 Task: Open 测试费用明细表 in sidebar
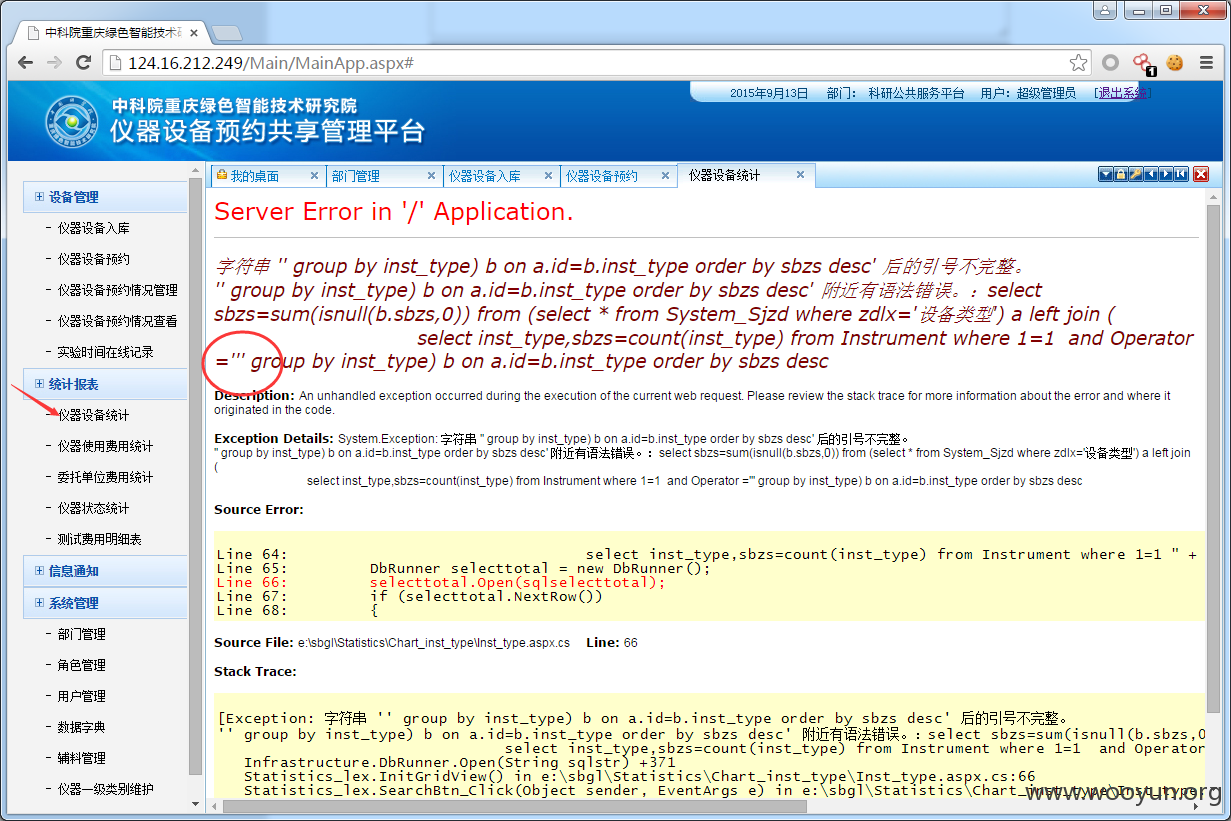pos(100,539)
